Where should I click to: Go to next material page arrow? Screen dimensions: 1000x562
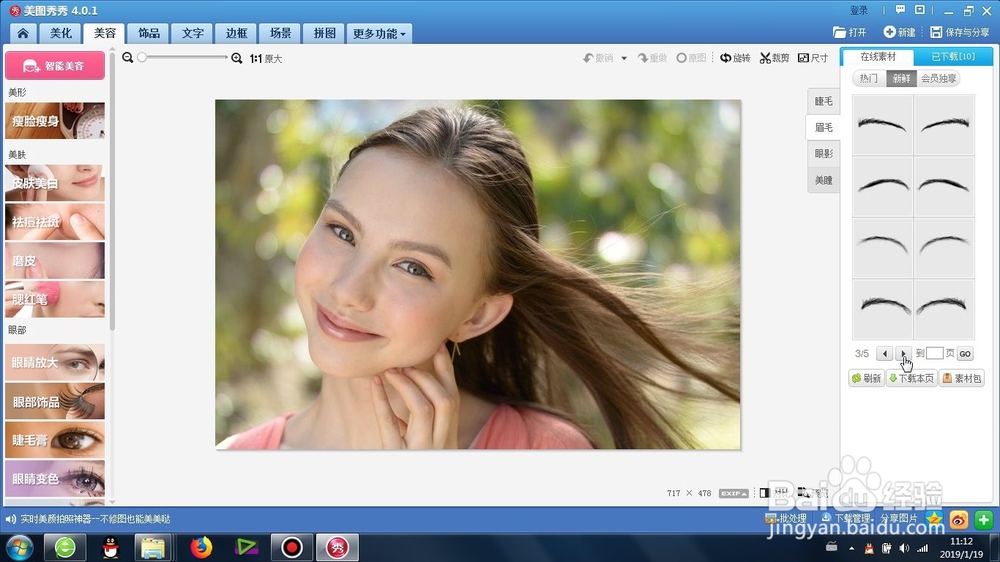(903, 353)
